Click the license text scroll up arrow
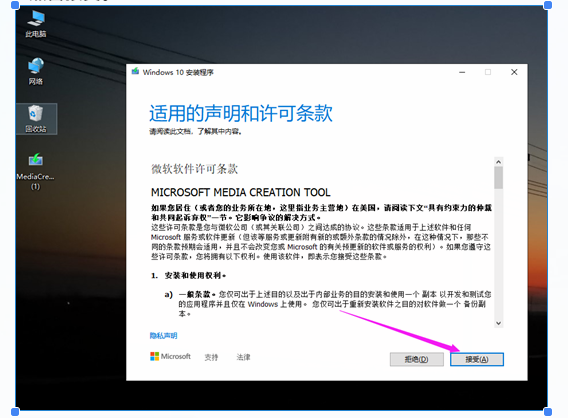The image size is (568, 418). tap(498, 162)
